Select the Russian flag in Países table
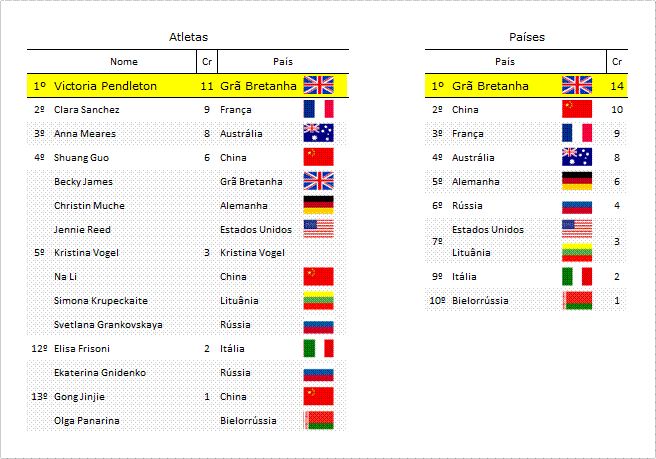The height and width of the screenshot is (459, 656). coord(577,207)
